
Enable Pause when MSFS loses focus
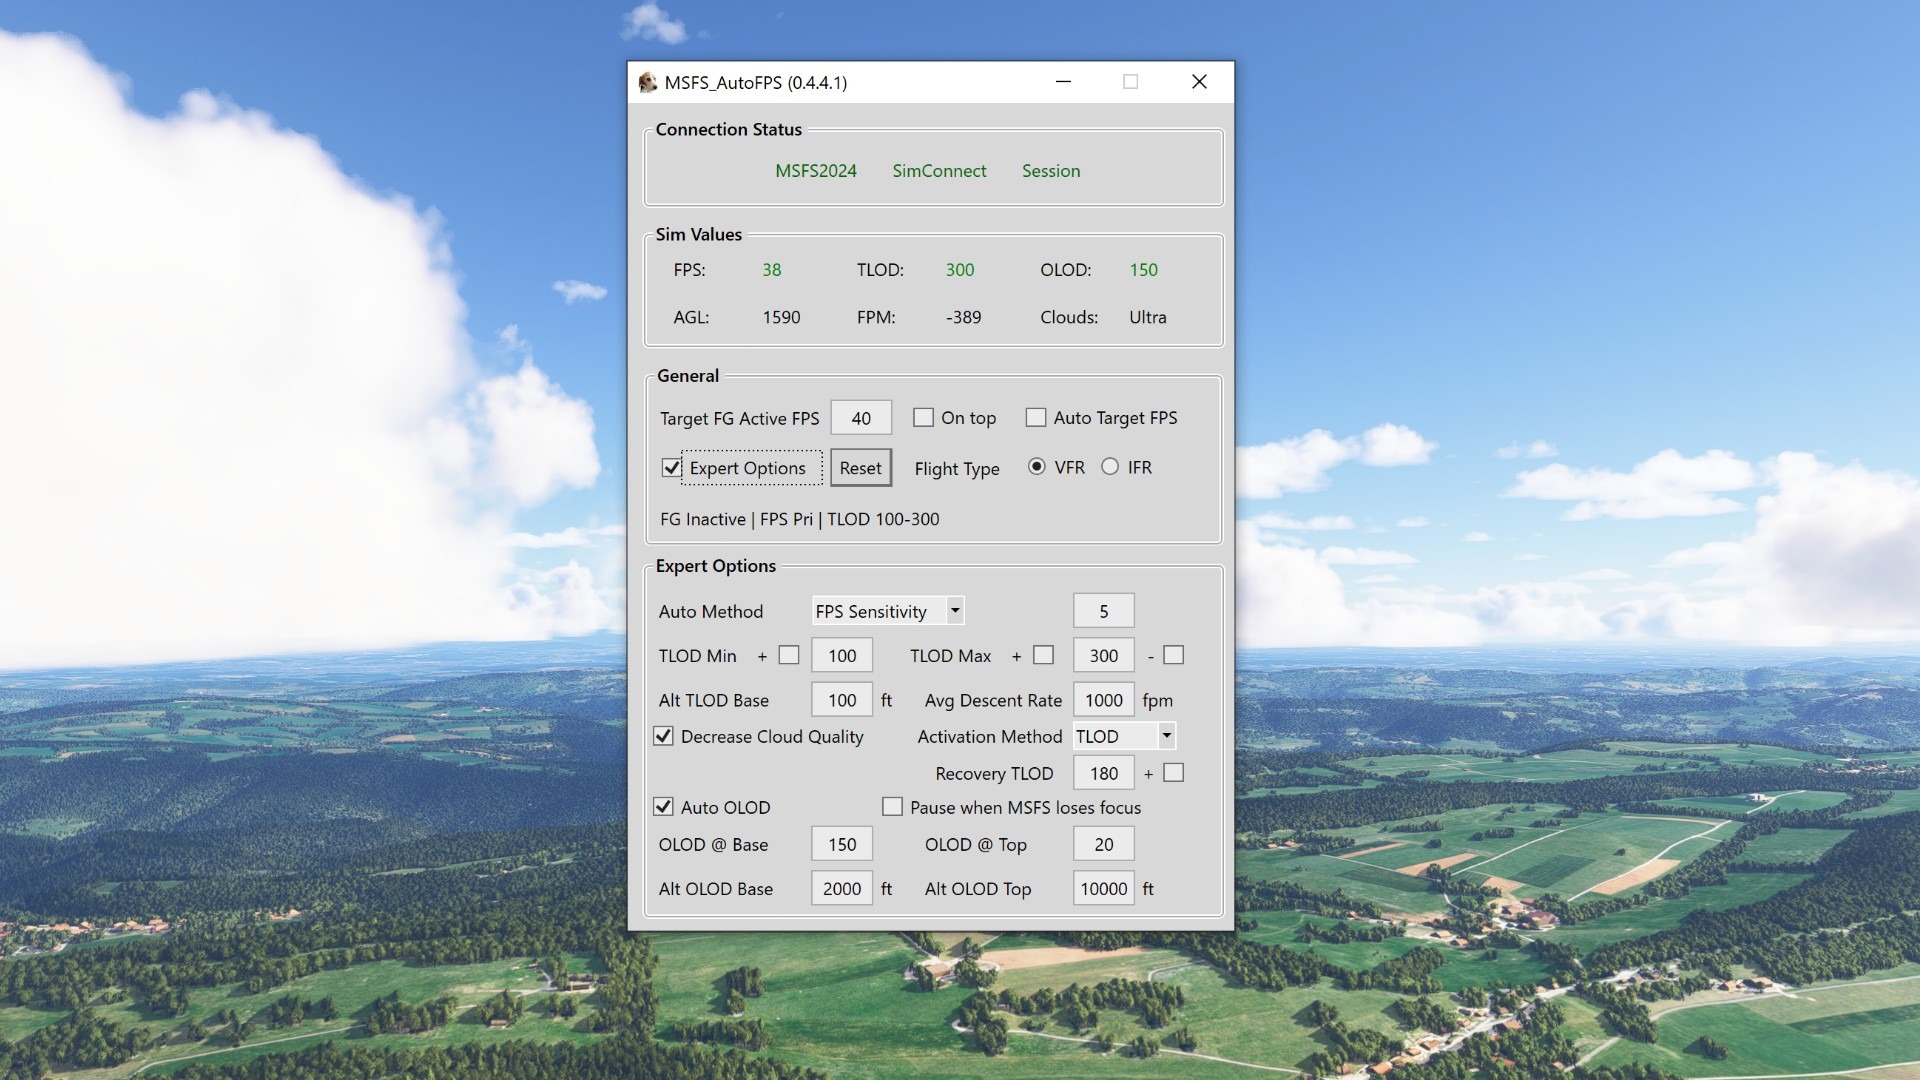click(x=893, y=807)
